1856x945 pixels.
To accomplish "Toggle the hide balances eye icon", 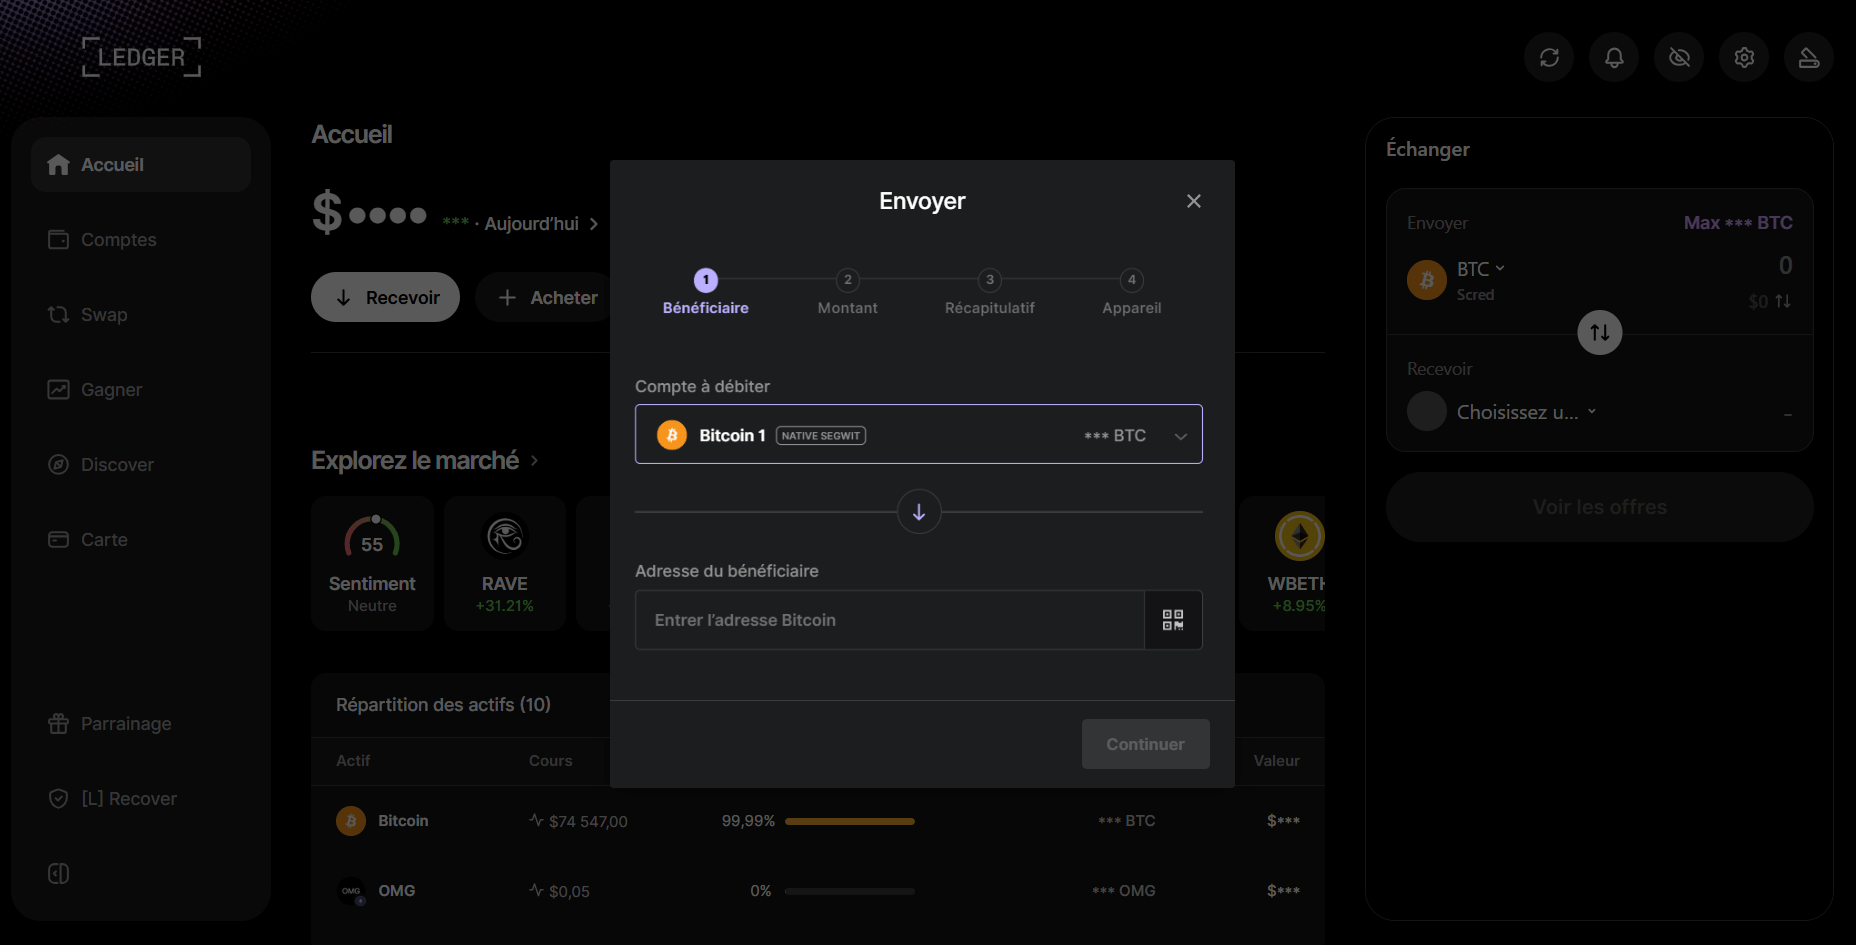I will click(1679, 58).
